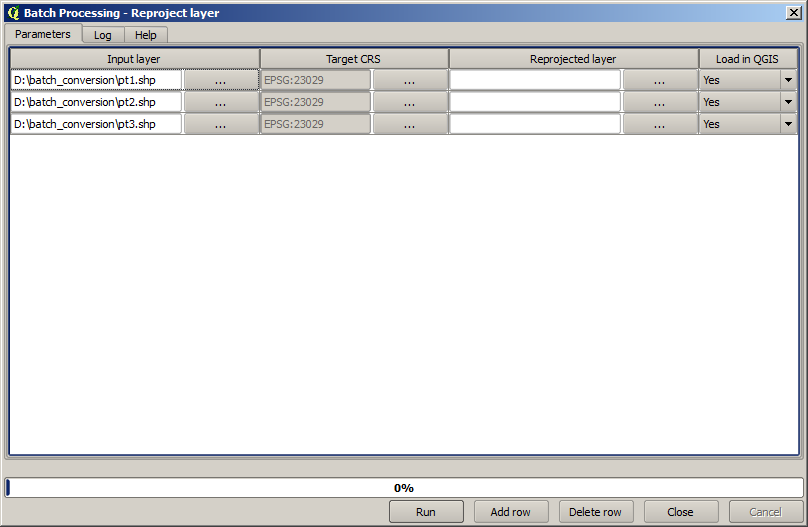Image resolution: width=808 pixels, height=527 pixels.
Task: Browse input layer for pt2.shp row
Action: point(220,102)
